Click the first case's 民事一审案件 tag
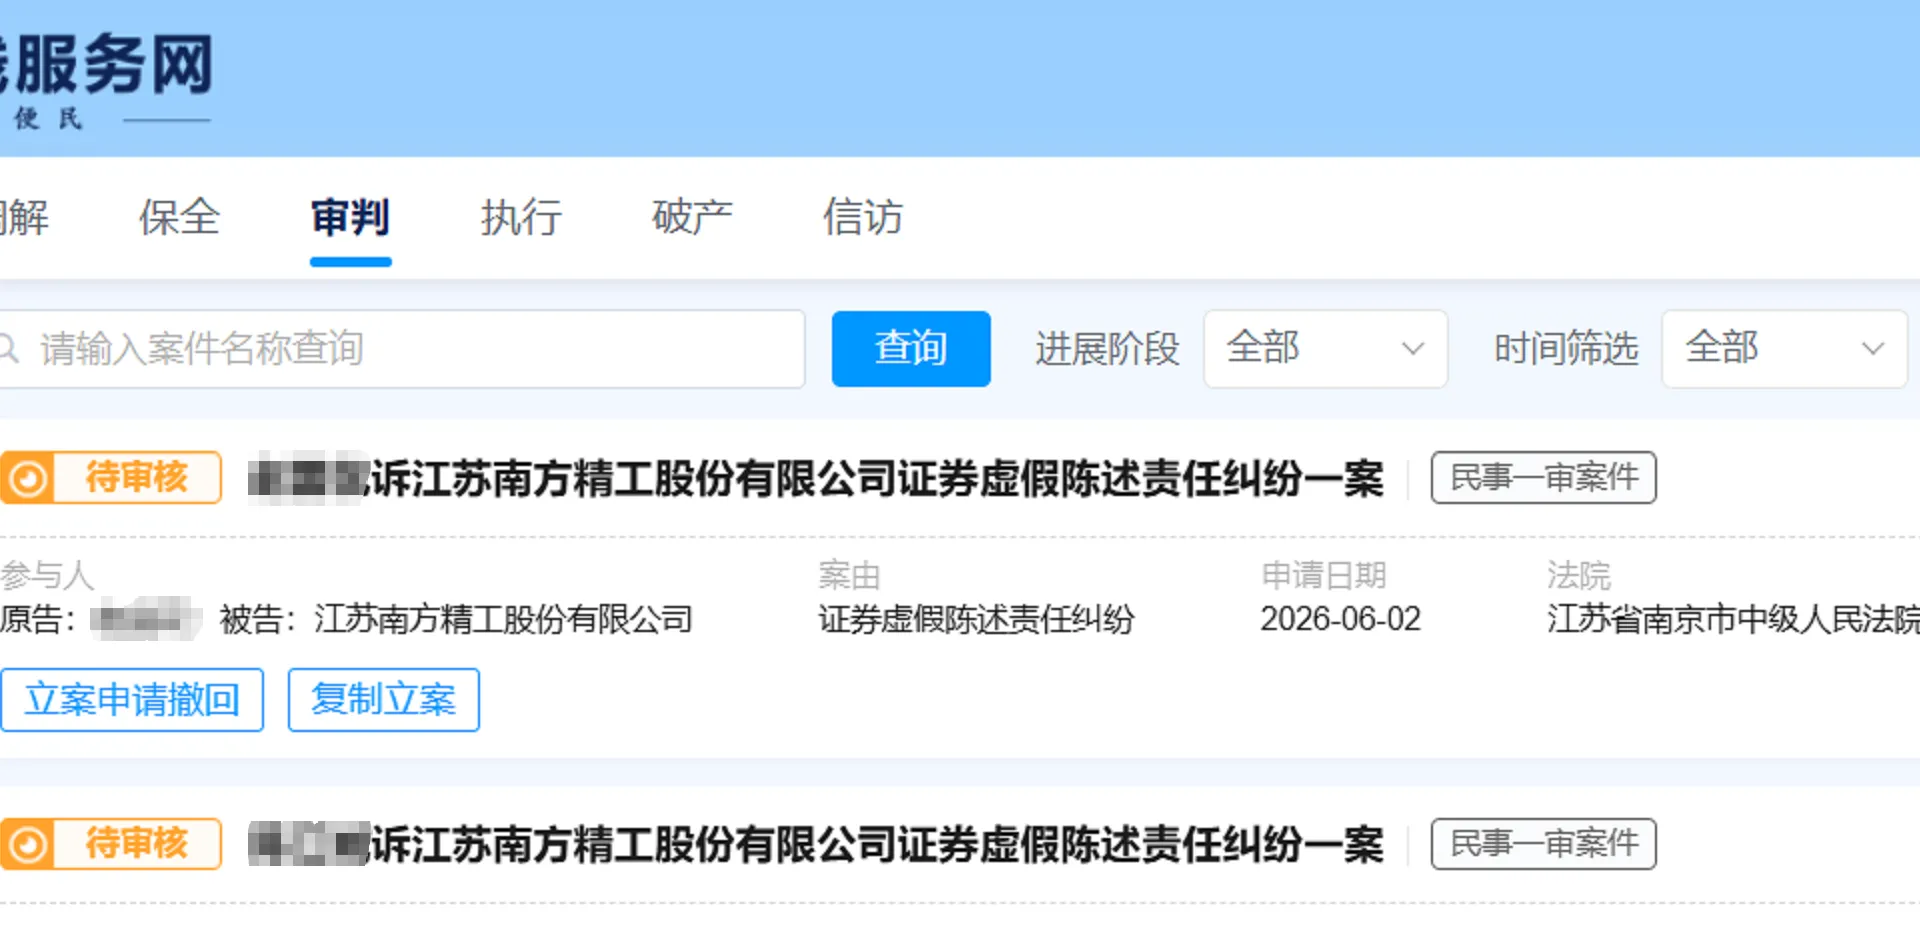This screenshot has height=929, width=1920. click(1544, 478)
